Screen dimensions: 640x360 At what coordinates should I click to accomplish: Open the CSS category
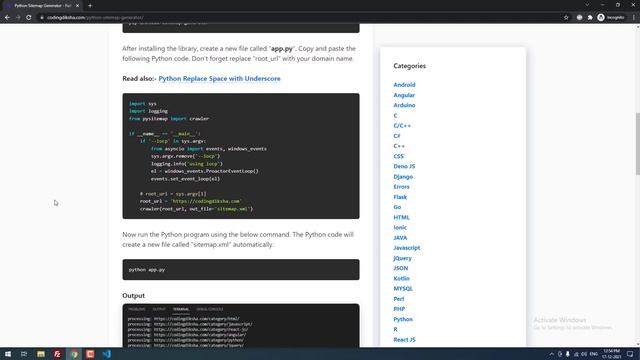(x=398, y=156)
